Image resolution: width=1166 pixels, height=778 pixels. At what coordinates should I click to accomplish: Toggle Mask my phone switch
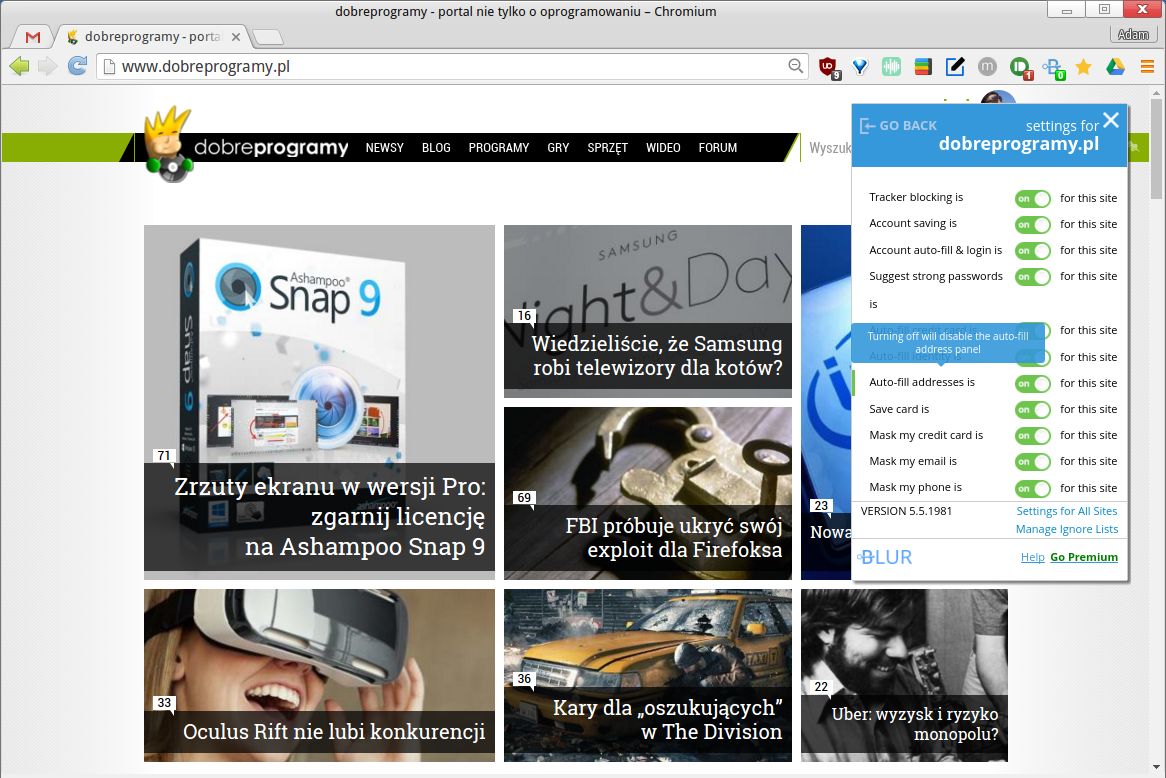pos(1033,489)
